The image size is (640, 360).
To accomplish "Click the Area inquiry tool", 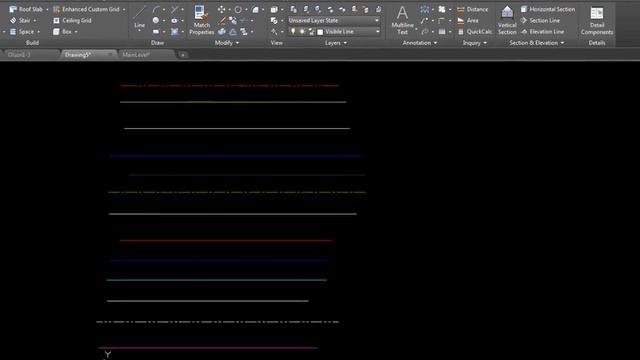I will point(468,20).
